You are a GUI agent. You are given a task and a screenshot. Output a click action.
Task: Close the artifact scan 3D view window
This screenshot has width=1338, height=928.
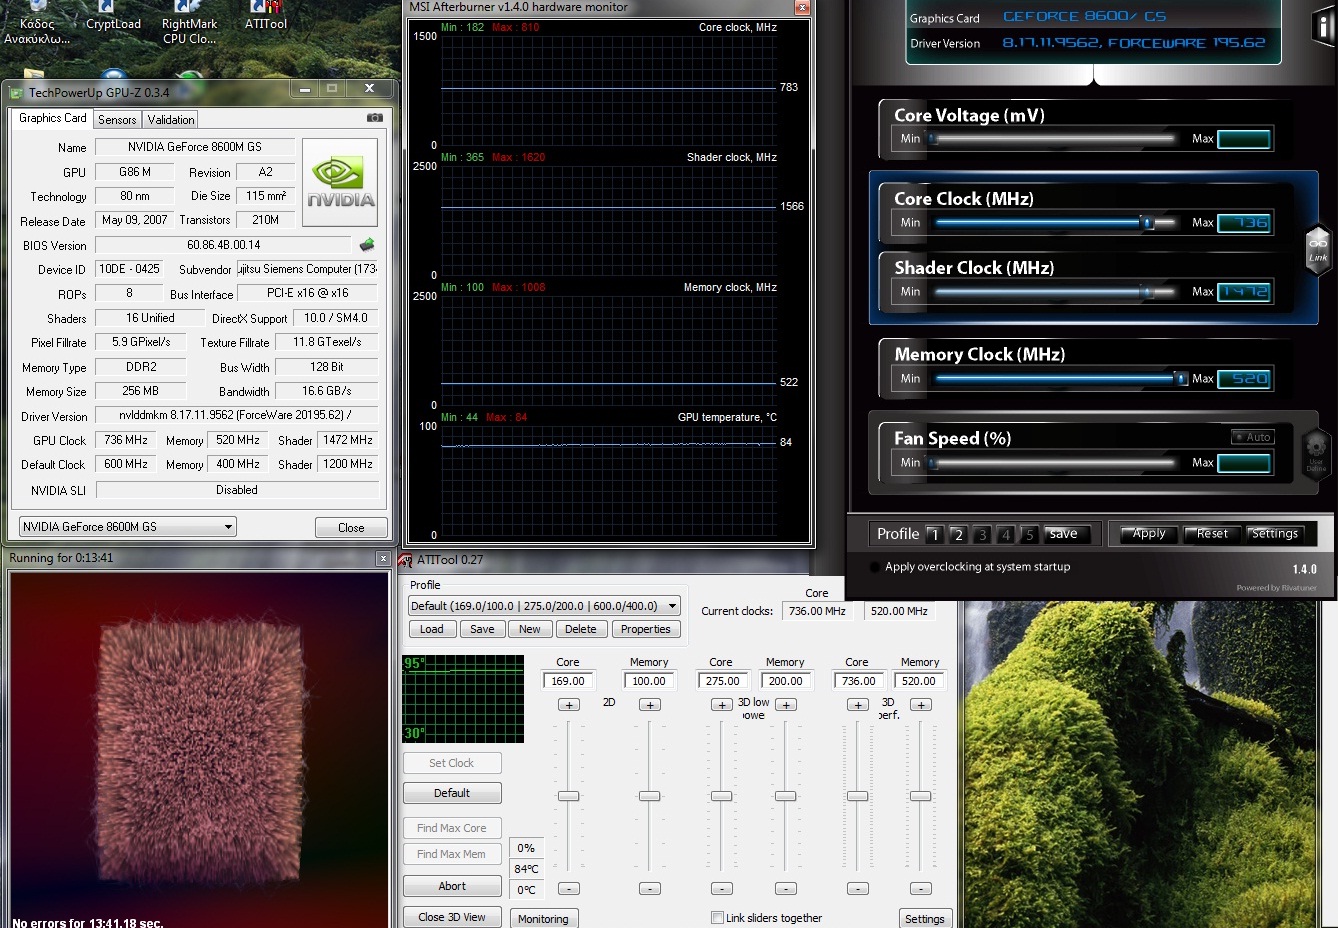(x=382, y=558)
